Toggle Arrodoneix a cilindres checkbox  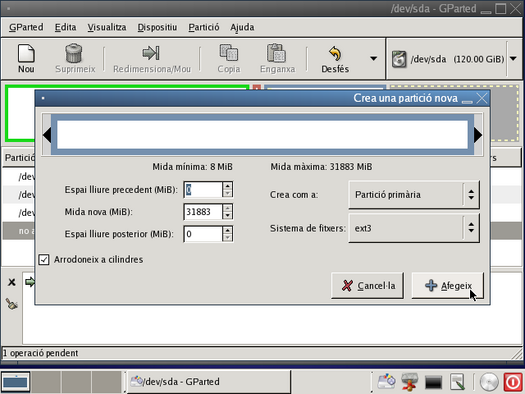pos(44,259)
